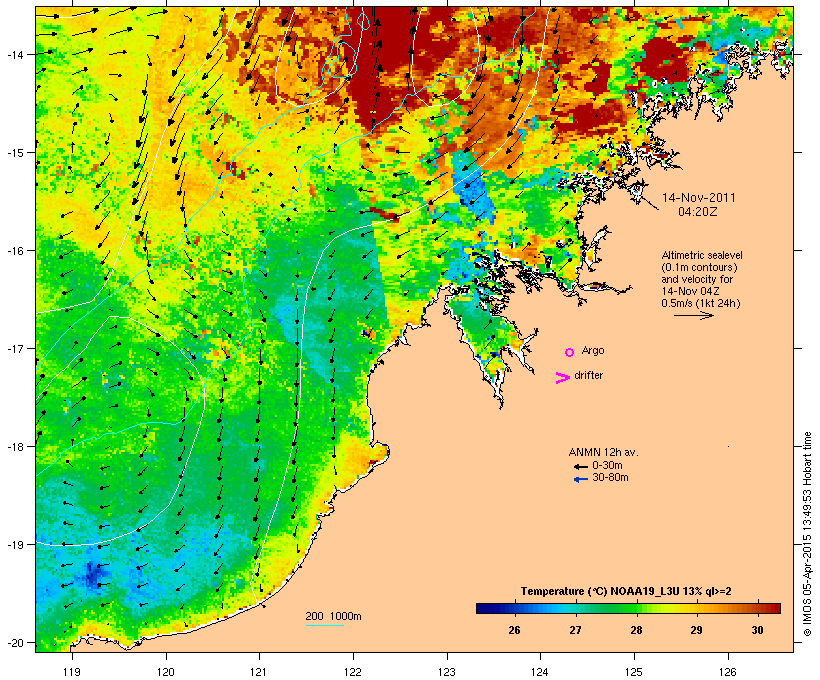Click the longitude label '124'

540,672
